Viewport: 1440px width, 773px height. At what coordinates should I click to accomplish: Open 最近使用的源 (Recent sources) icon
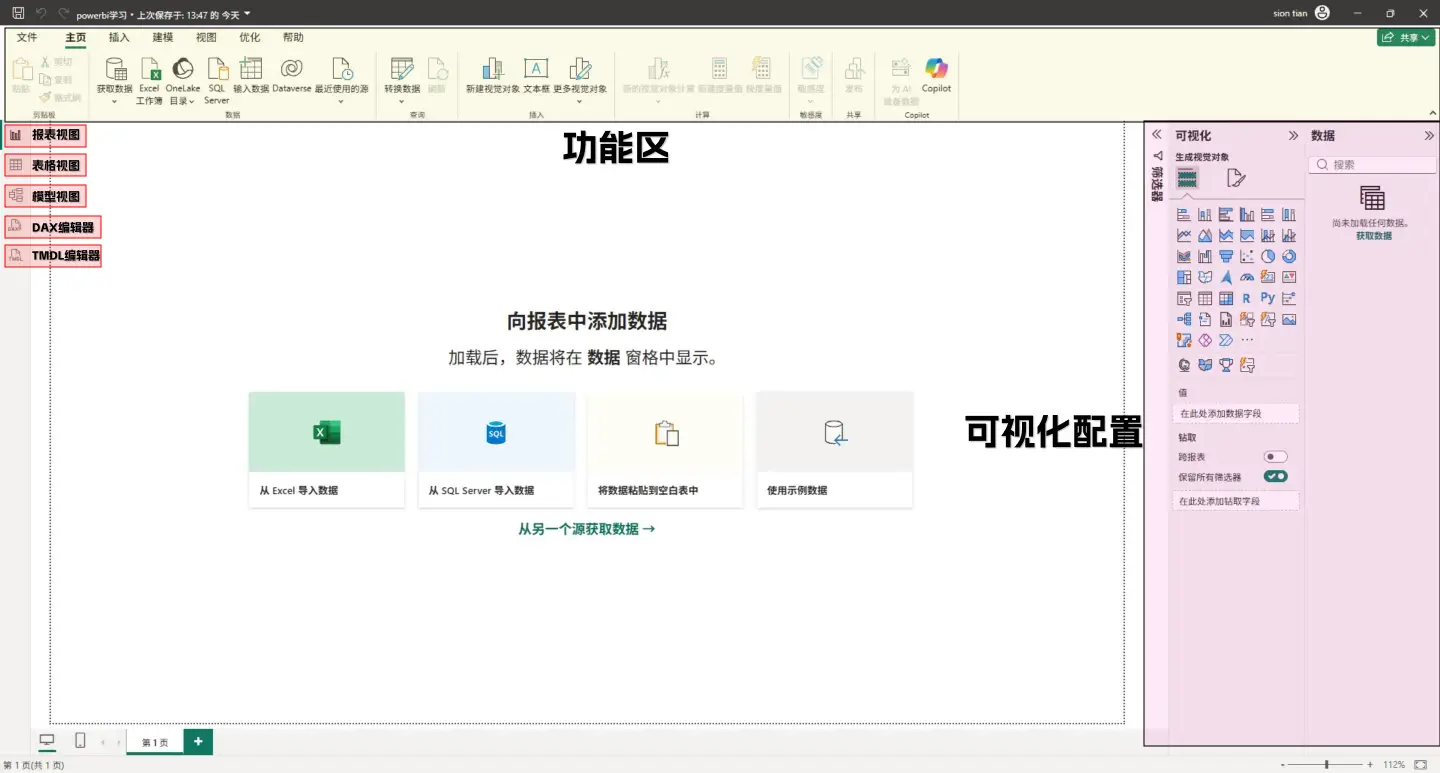point(342,69)
